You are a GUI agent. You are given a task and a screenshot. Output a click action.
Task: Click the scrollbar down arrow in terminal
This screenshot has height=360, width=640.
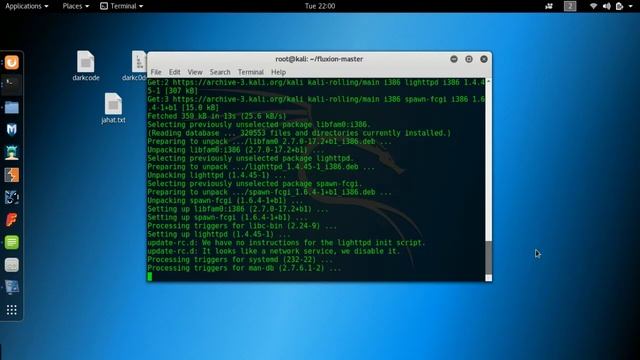488,278
